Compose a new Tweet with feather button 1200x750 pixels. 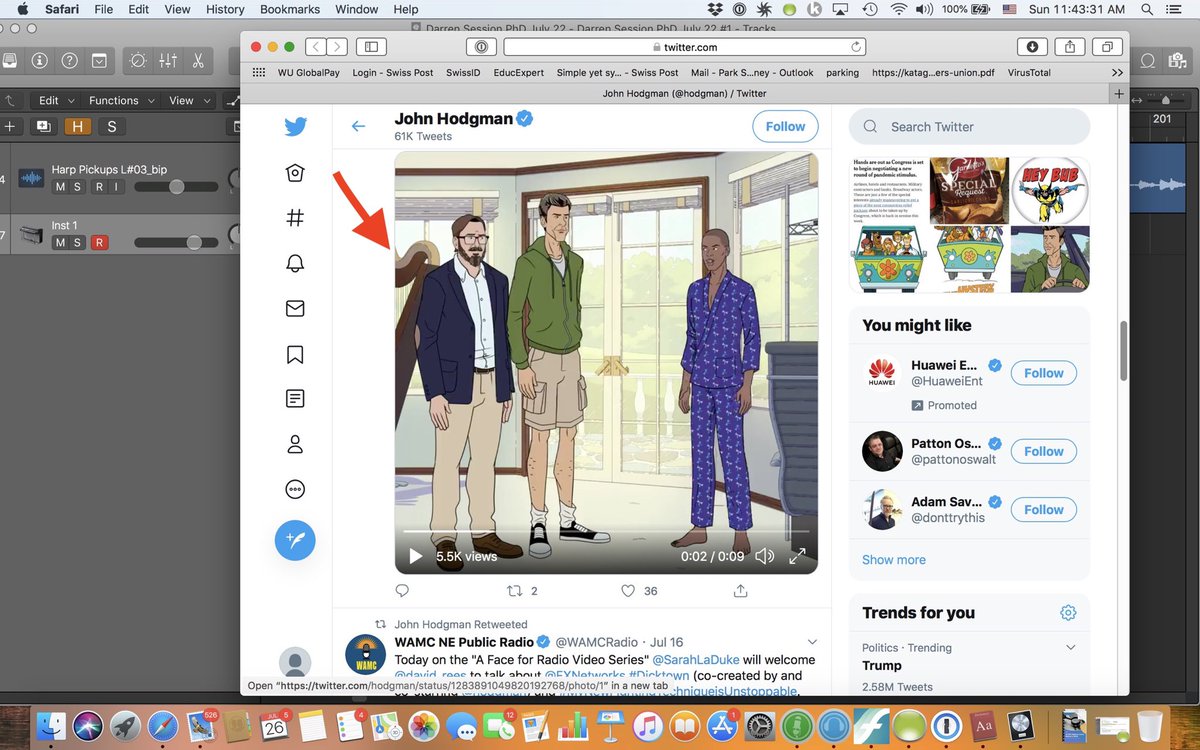click(295, 540)
